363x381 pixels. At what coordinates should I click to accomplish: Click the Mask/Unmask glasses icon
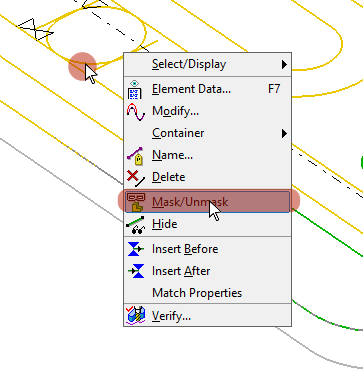click(x=136, y=202)
